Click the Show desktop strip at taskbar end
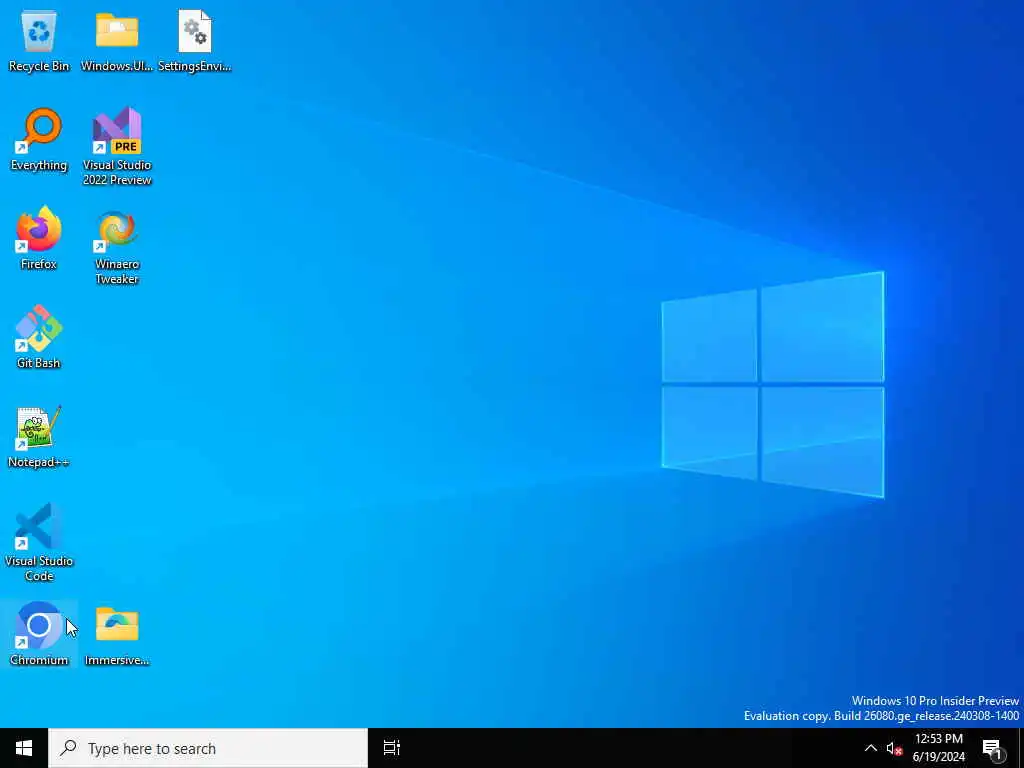The height and width of the screenshot is (768, 1024). point(1020,748)
